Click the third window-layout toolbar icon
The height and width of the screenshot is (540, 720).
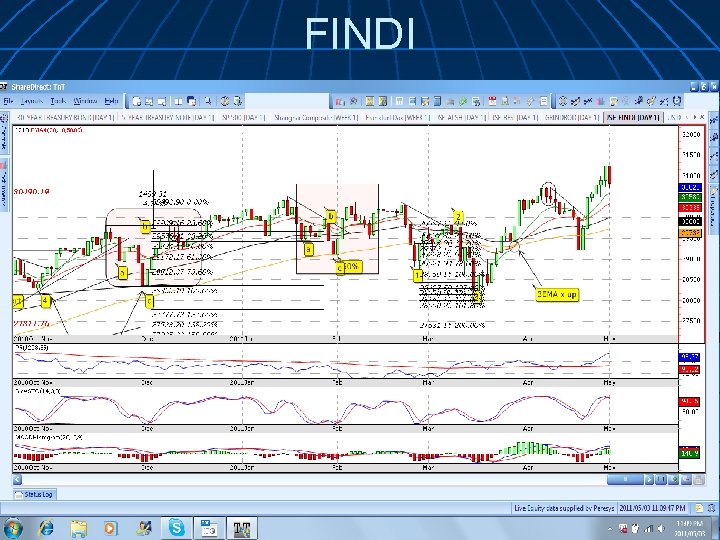pos(162,101)
